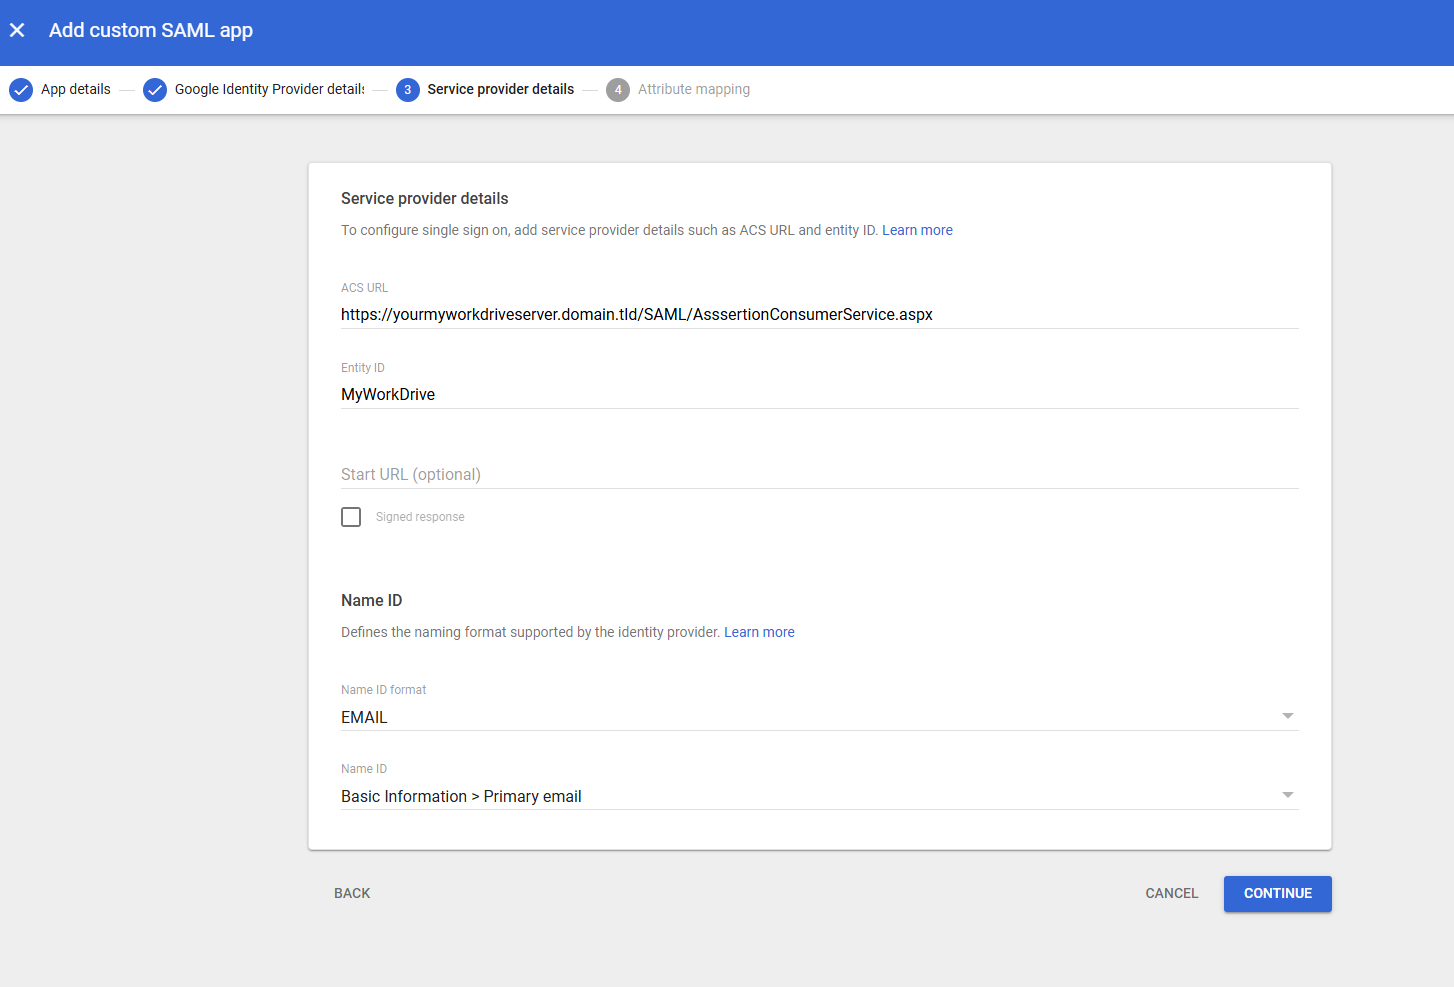
Task: Go to the App details step label
Action: [x=76, y=89]
